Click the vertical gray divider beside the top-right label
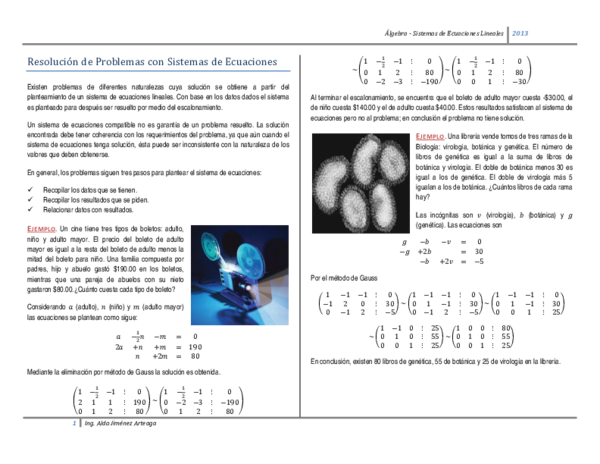 (508, 33)
